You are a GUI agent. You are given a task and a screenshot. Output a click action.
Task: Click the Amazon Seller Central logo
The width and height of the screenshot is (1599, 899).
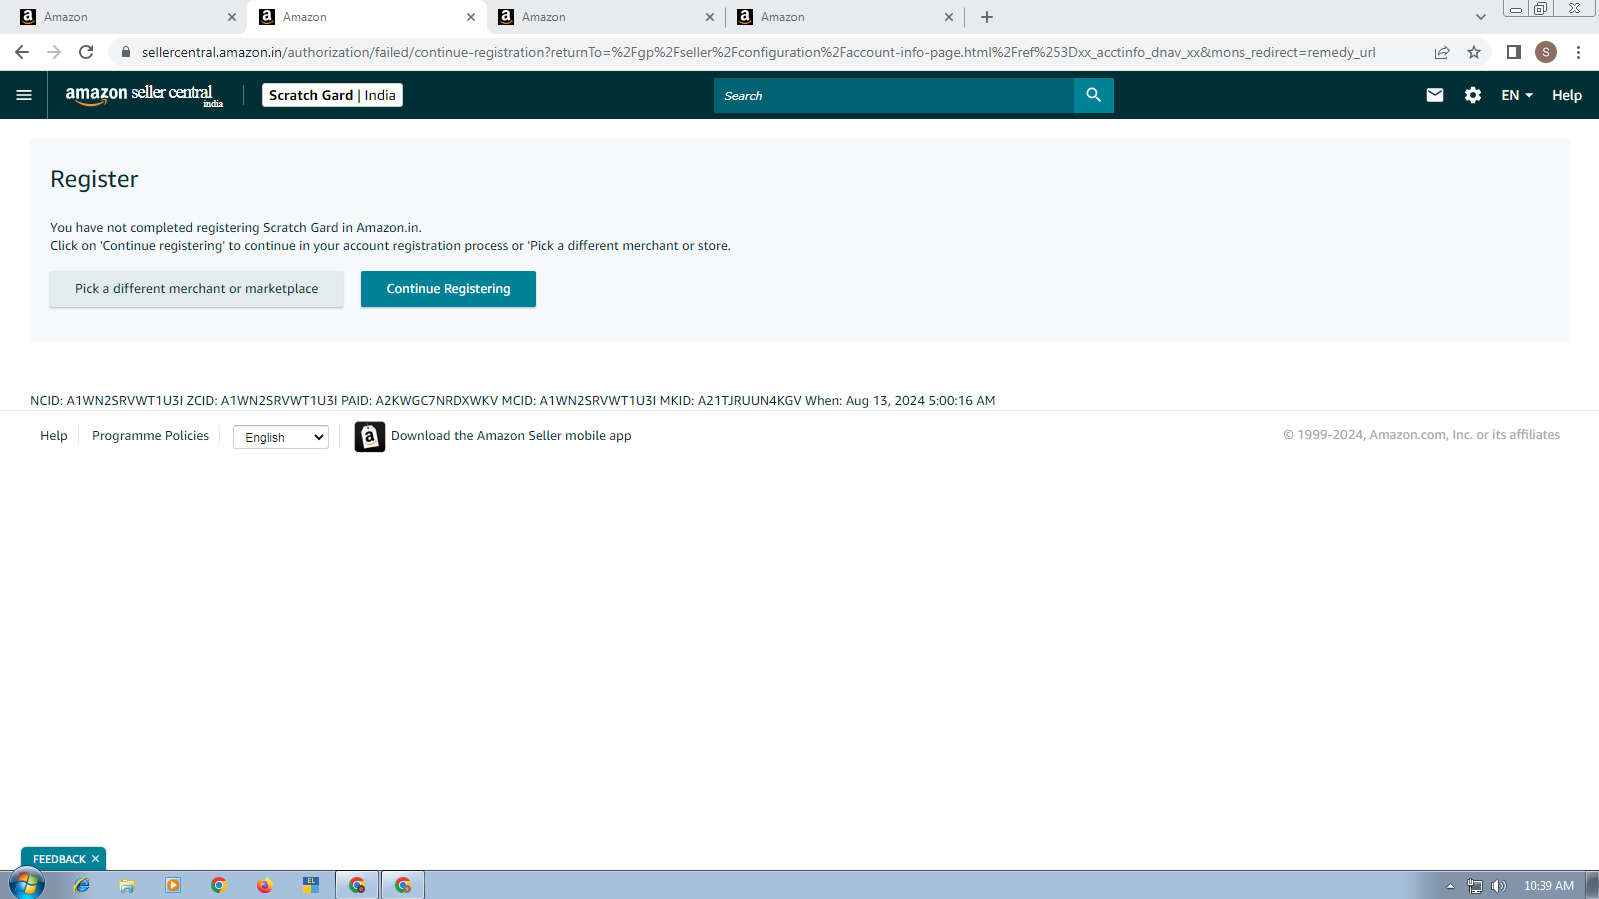click(144, 95)
